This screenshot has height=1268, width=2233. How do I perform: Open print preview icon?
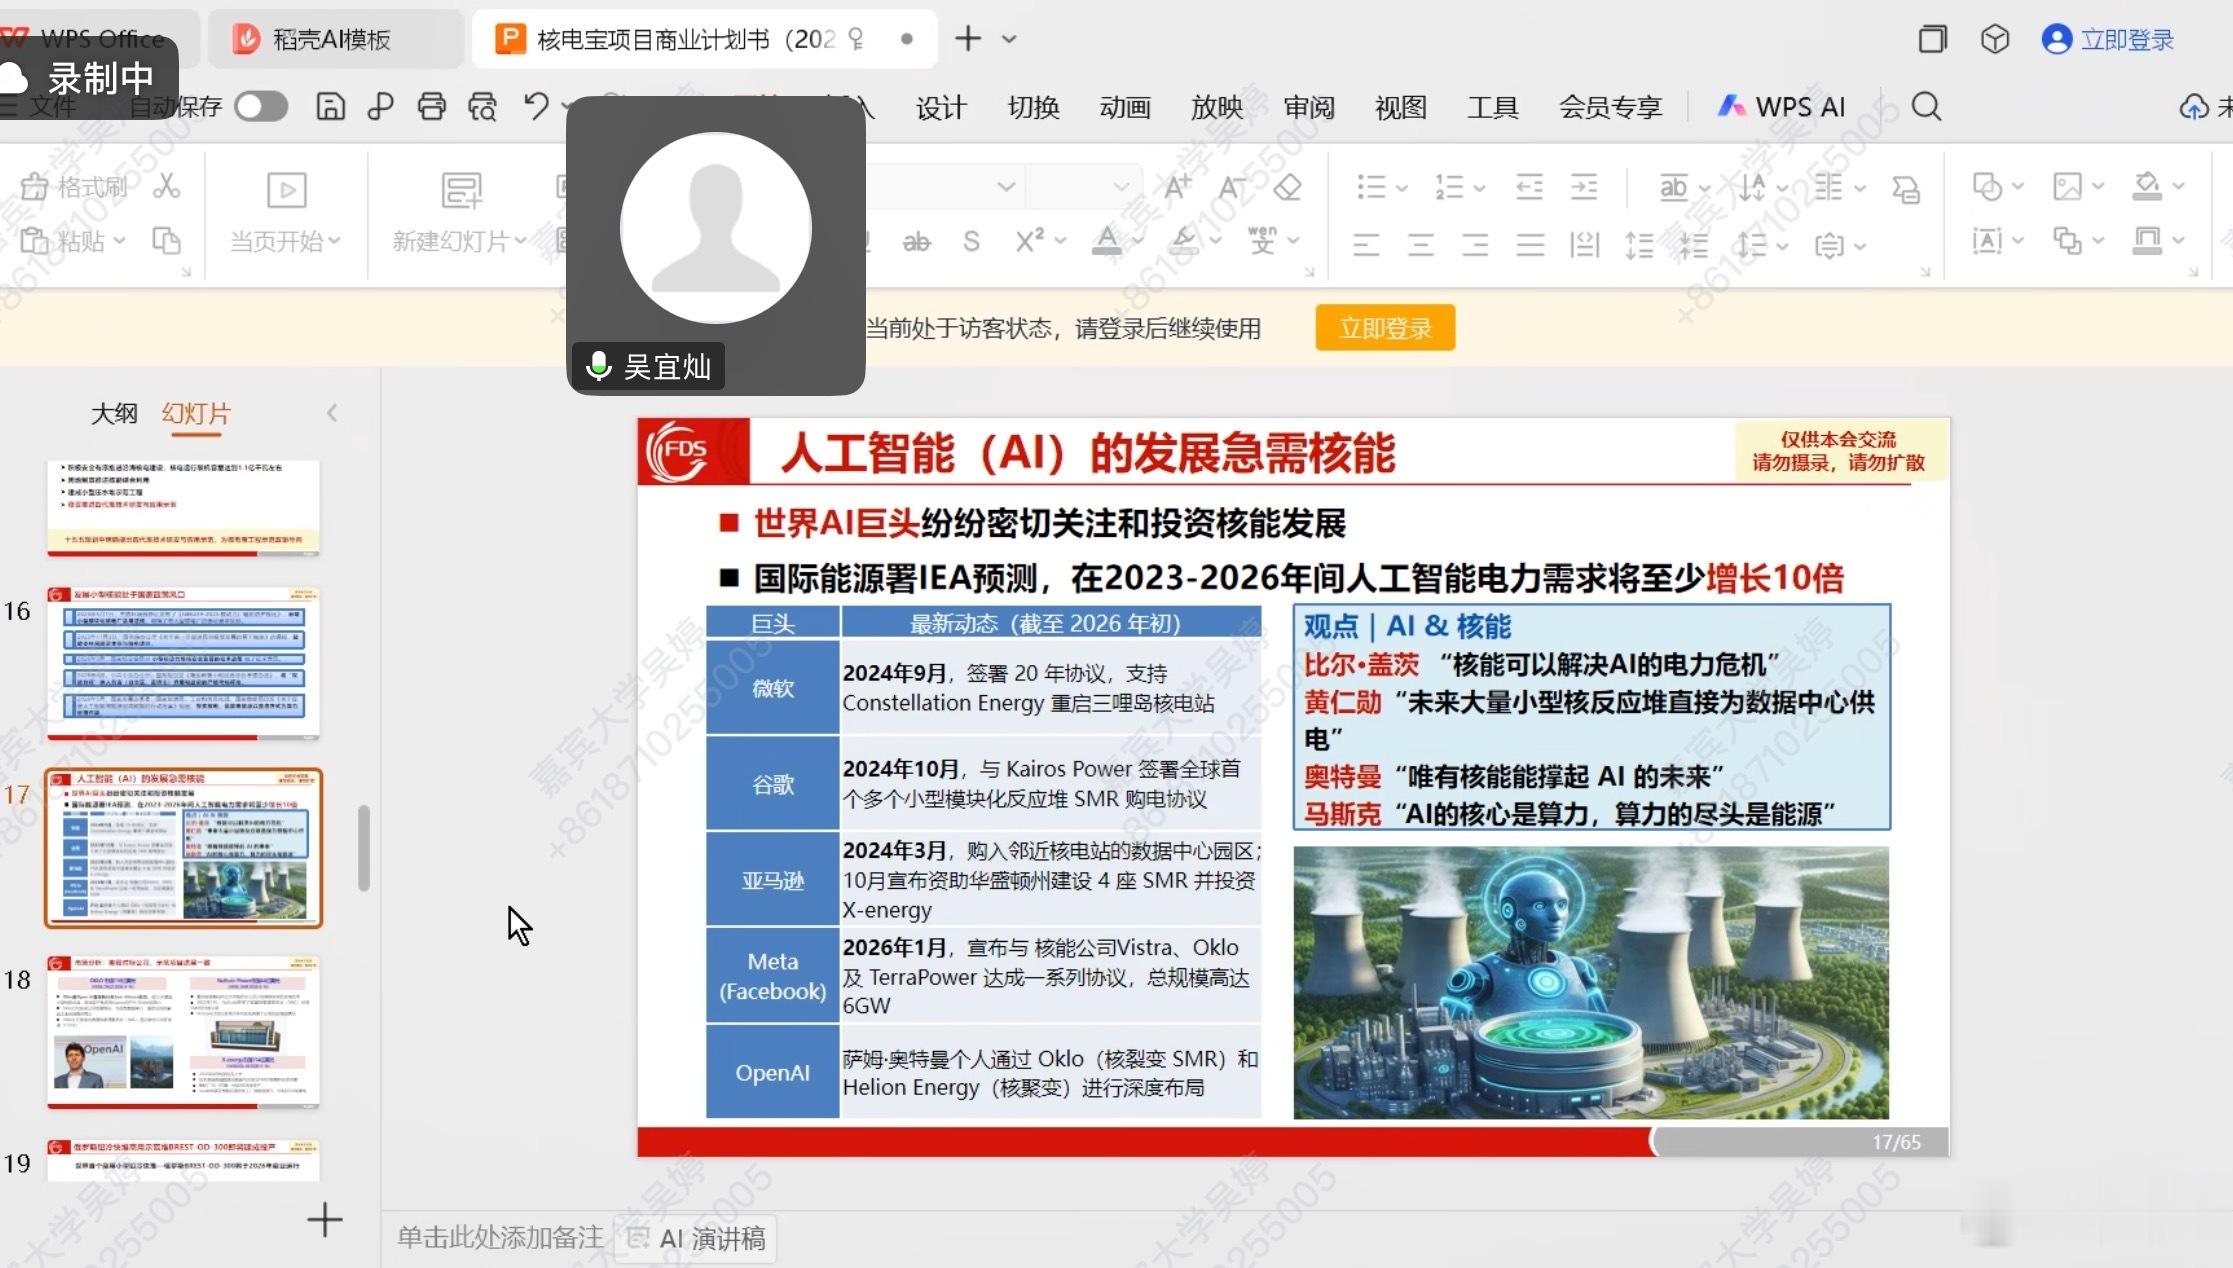click(x=482, y=106)
